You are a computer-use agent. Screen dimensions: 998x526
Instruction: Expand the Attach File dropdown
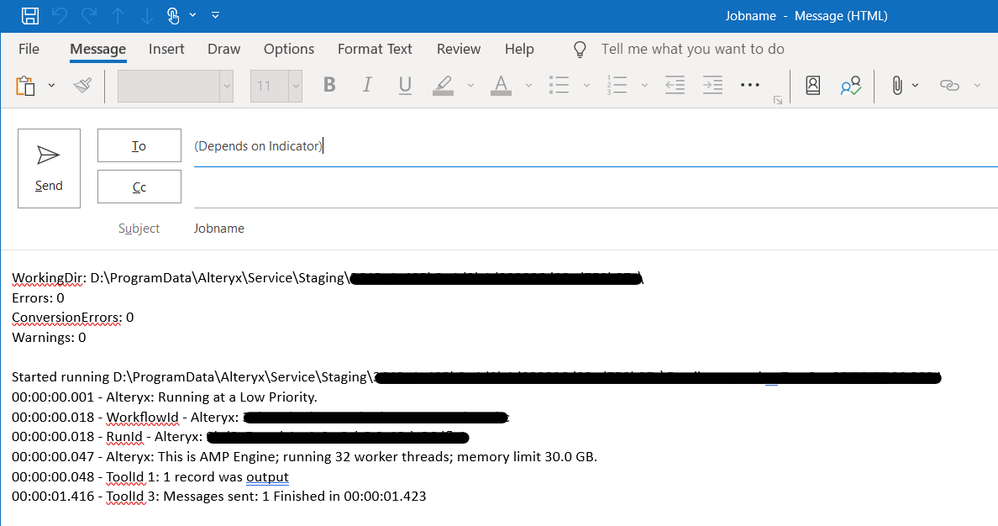pos(915,85)
